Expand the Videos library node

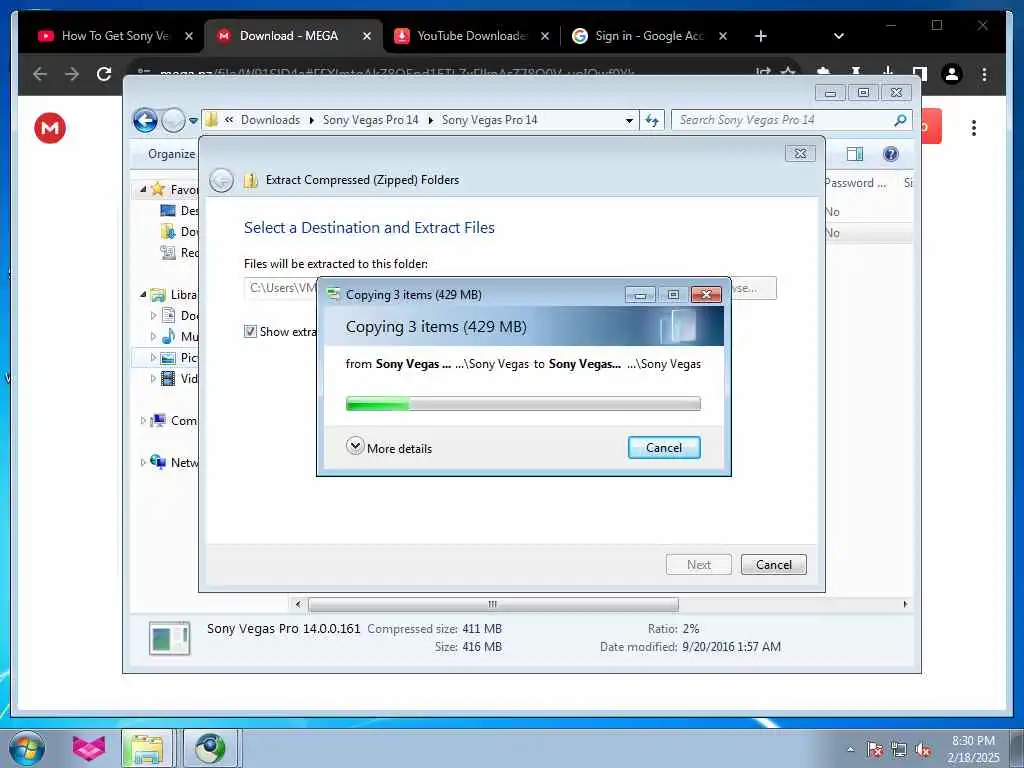click(153, 378)
